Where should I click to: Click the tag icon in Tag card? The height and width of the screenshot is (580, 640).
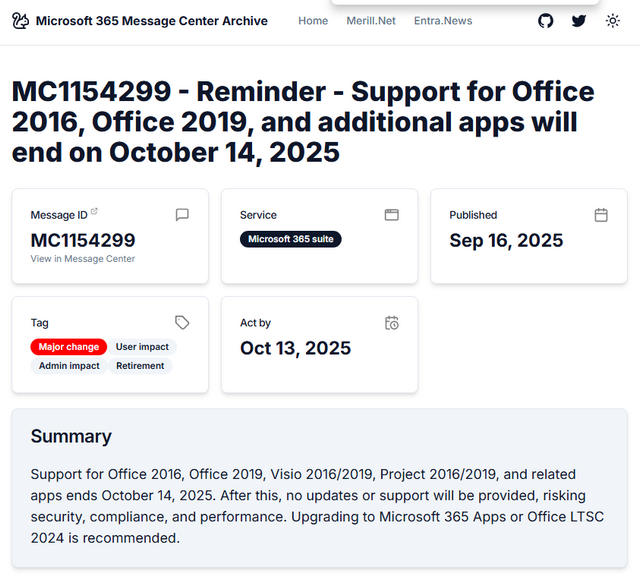pyautogui.click(x=182, y=322)
